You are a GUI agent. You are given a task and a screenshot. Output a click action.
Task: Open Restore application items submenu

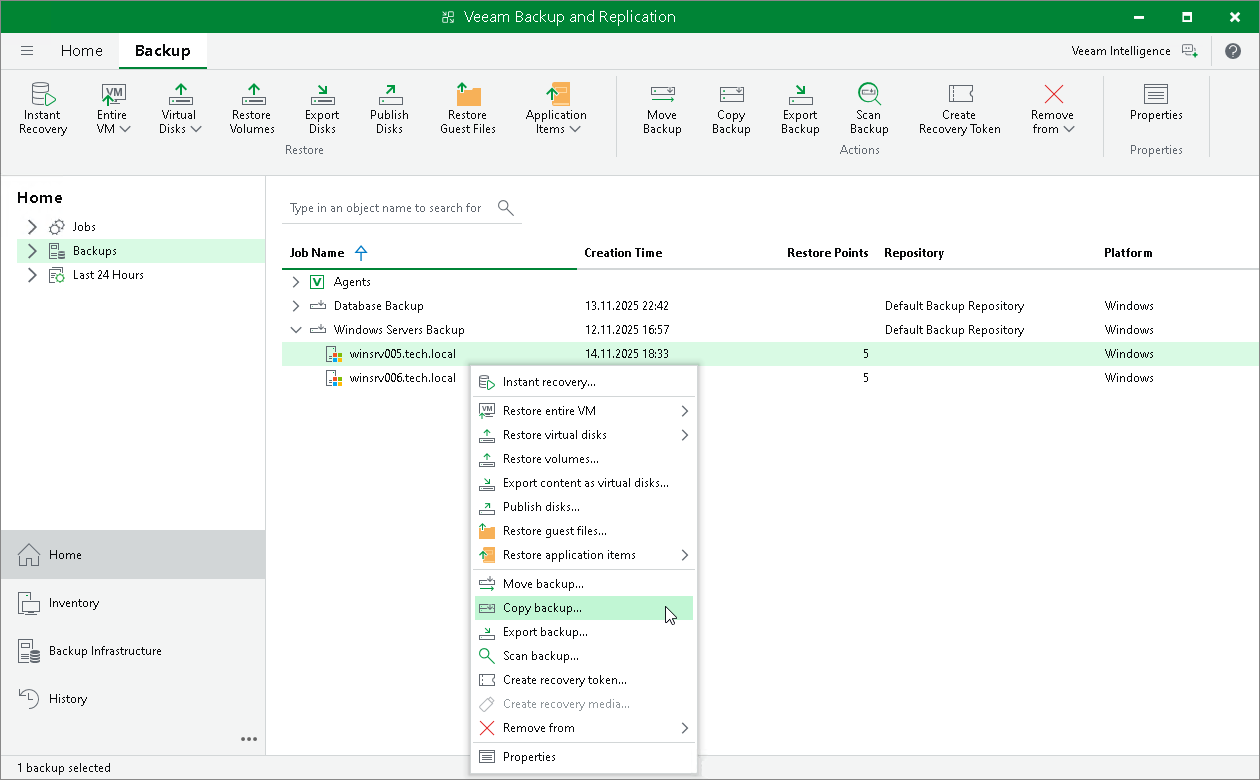(584, 555)
